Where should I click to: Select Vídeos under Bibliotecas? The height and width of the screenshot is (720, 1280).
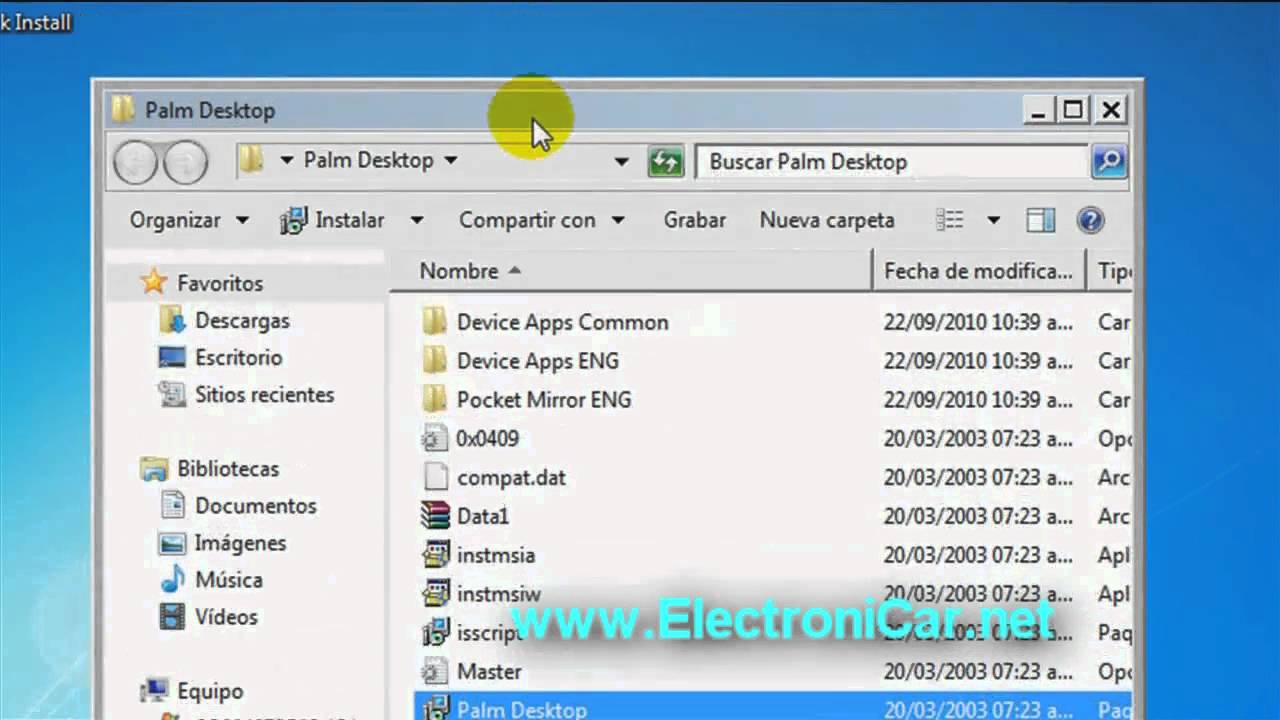tap(226, 616)
